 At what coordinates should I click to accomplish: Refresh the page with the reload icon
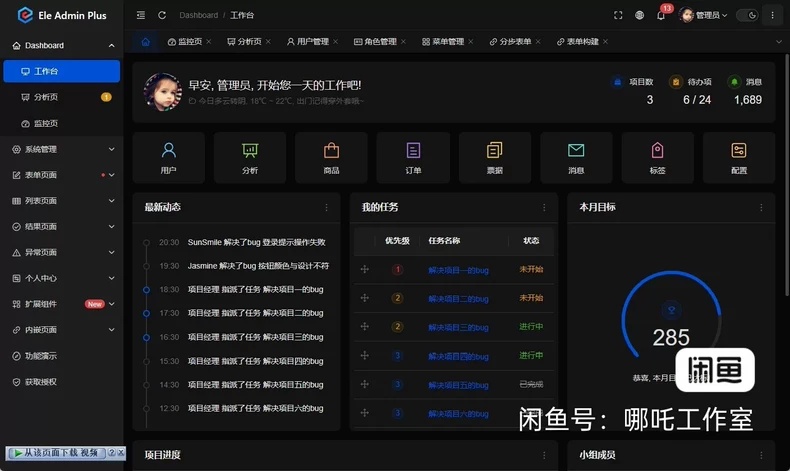162,15
